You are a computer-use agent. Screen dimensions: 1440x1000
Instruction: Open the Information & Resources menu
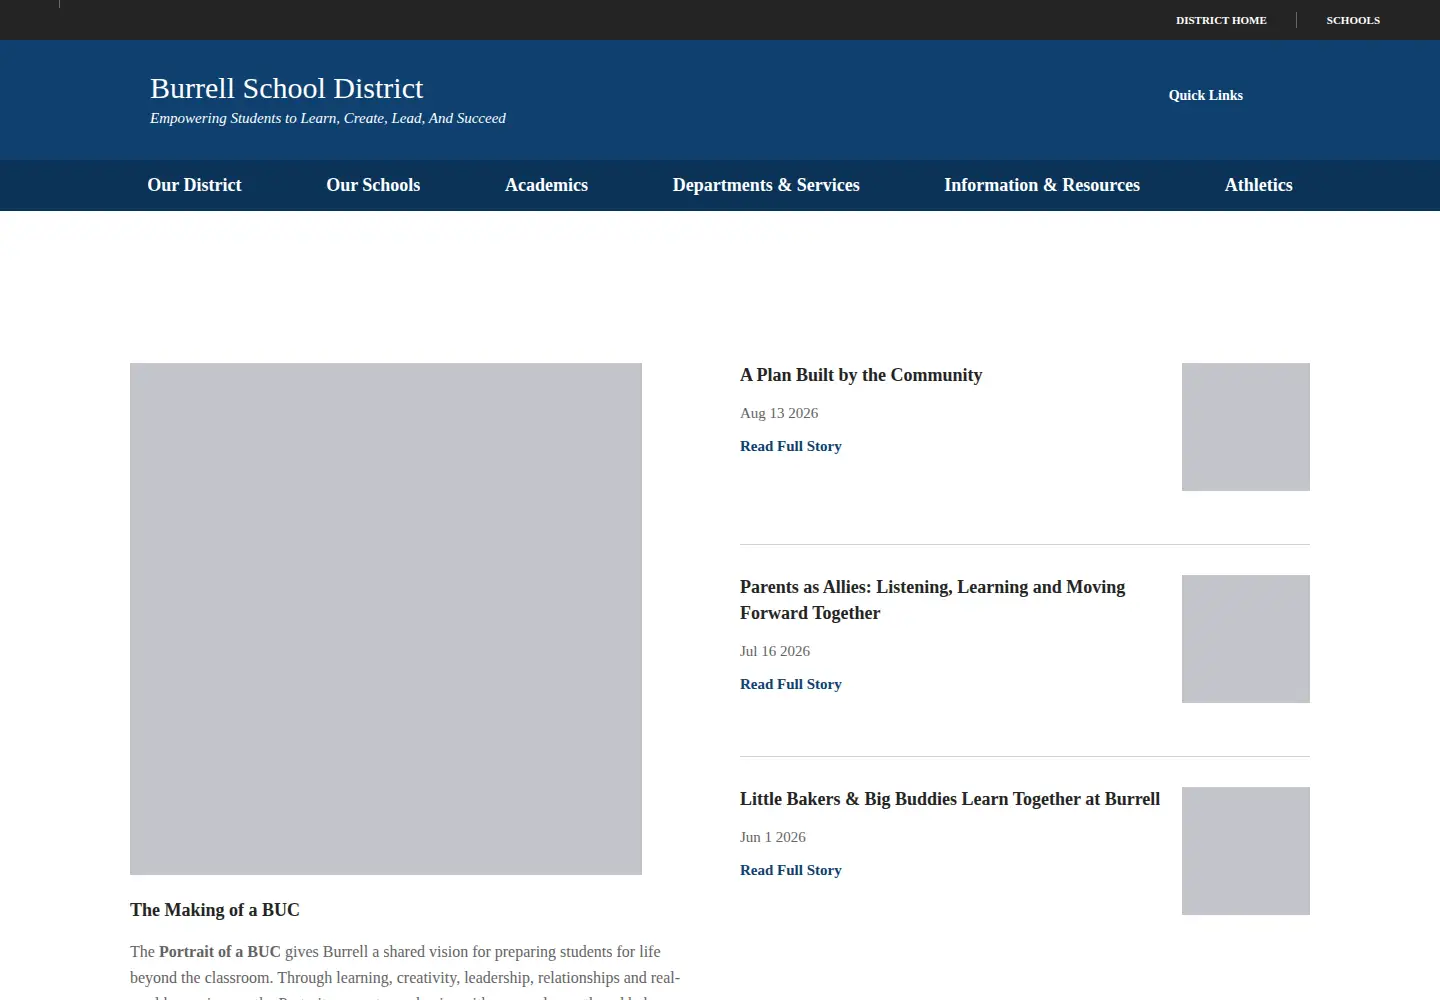point(1042,185)
